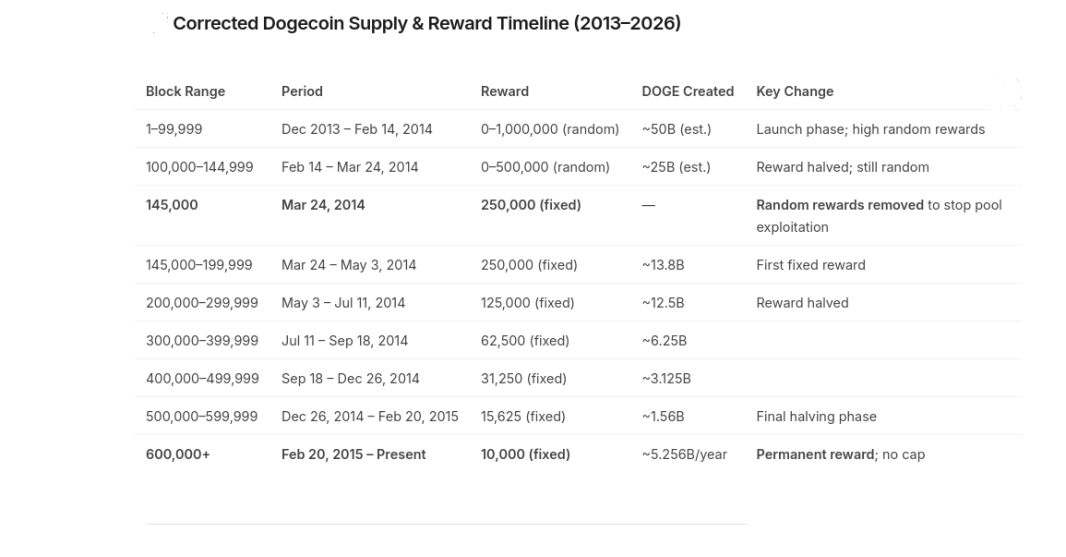Image resolution: width=1066 pixels, height=557 pixels.
Task: Click the May 3 – Jul 11, 2014 period
Action: (343, 303)
